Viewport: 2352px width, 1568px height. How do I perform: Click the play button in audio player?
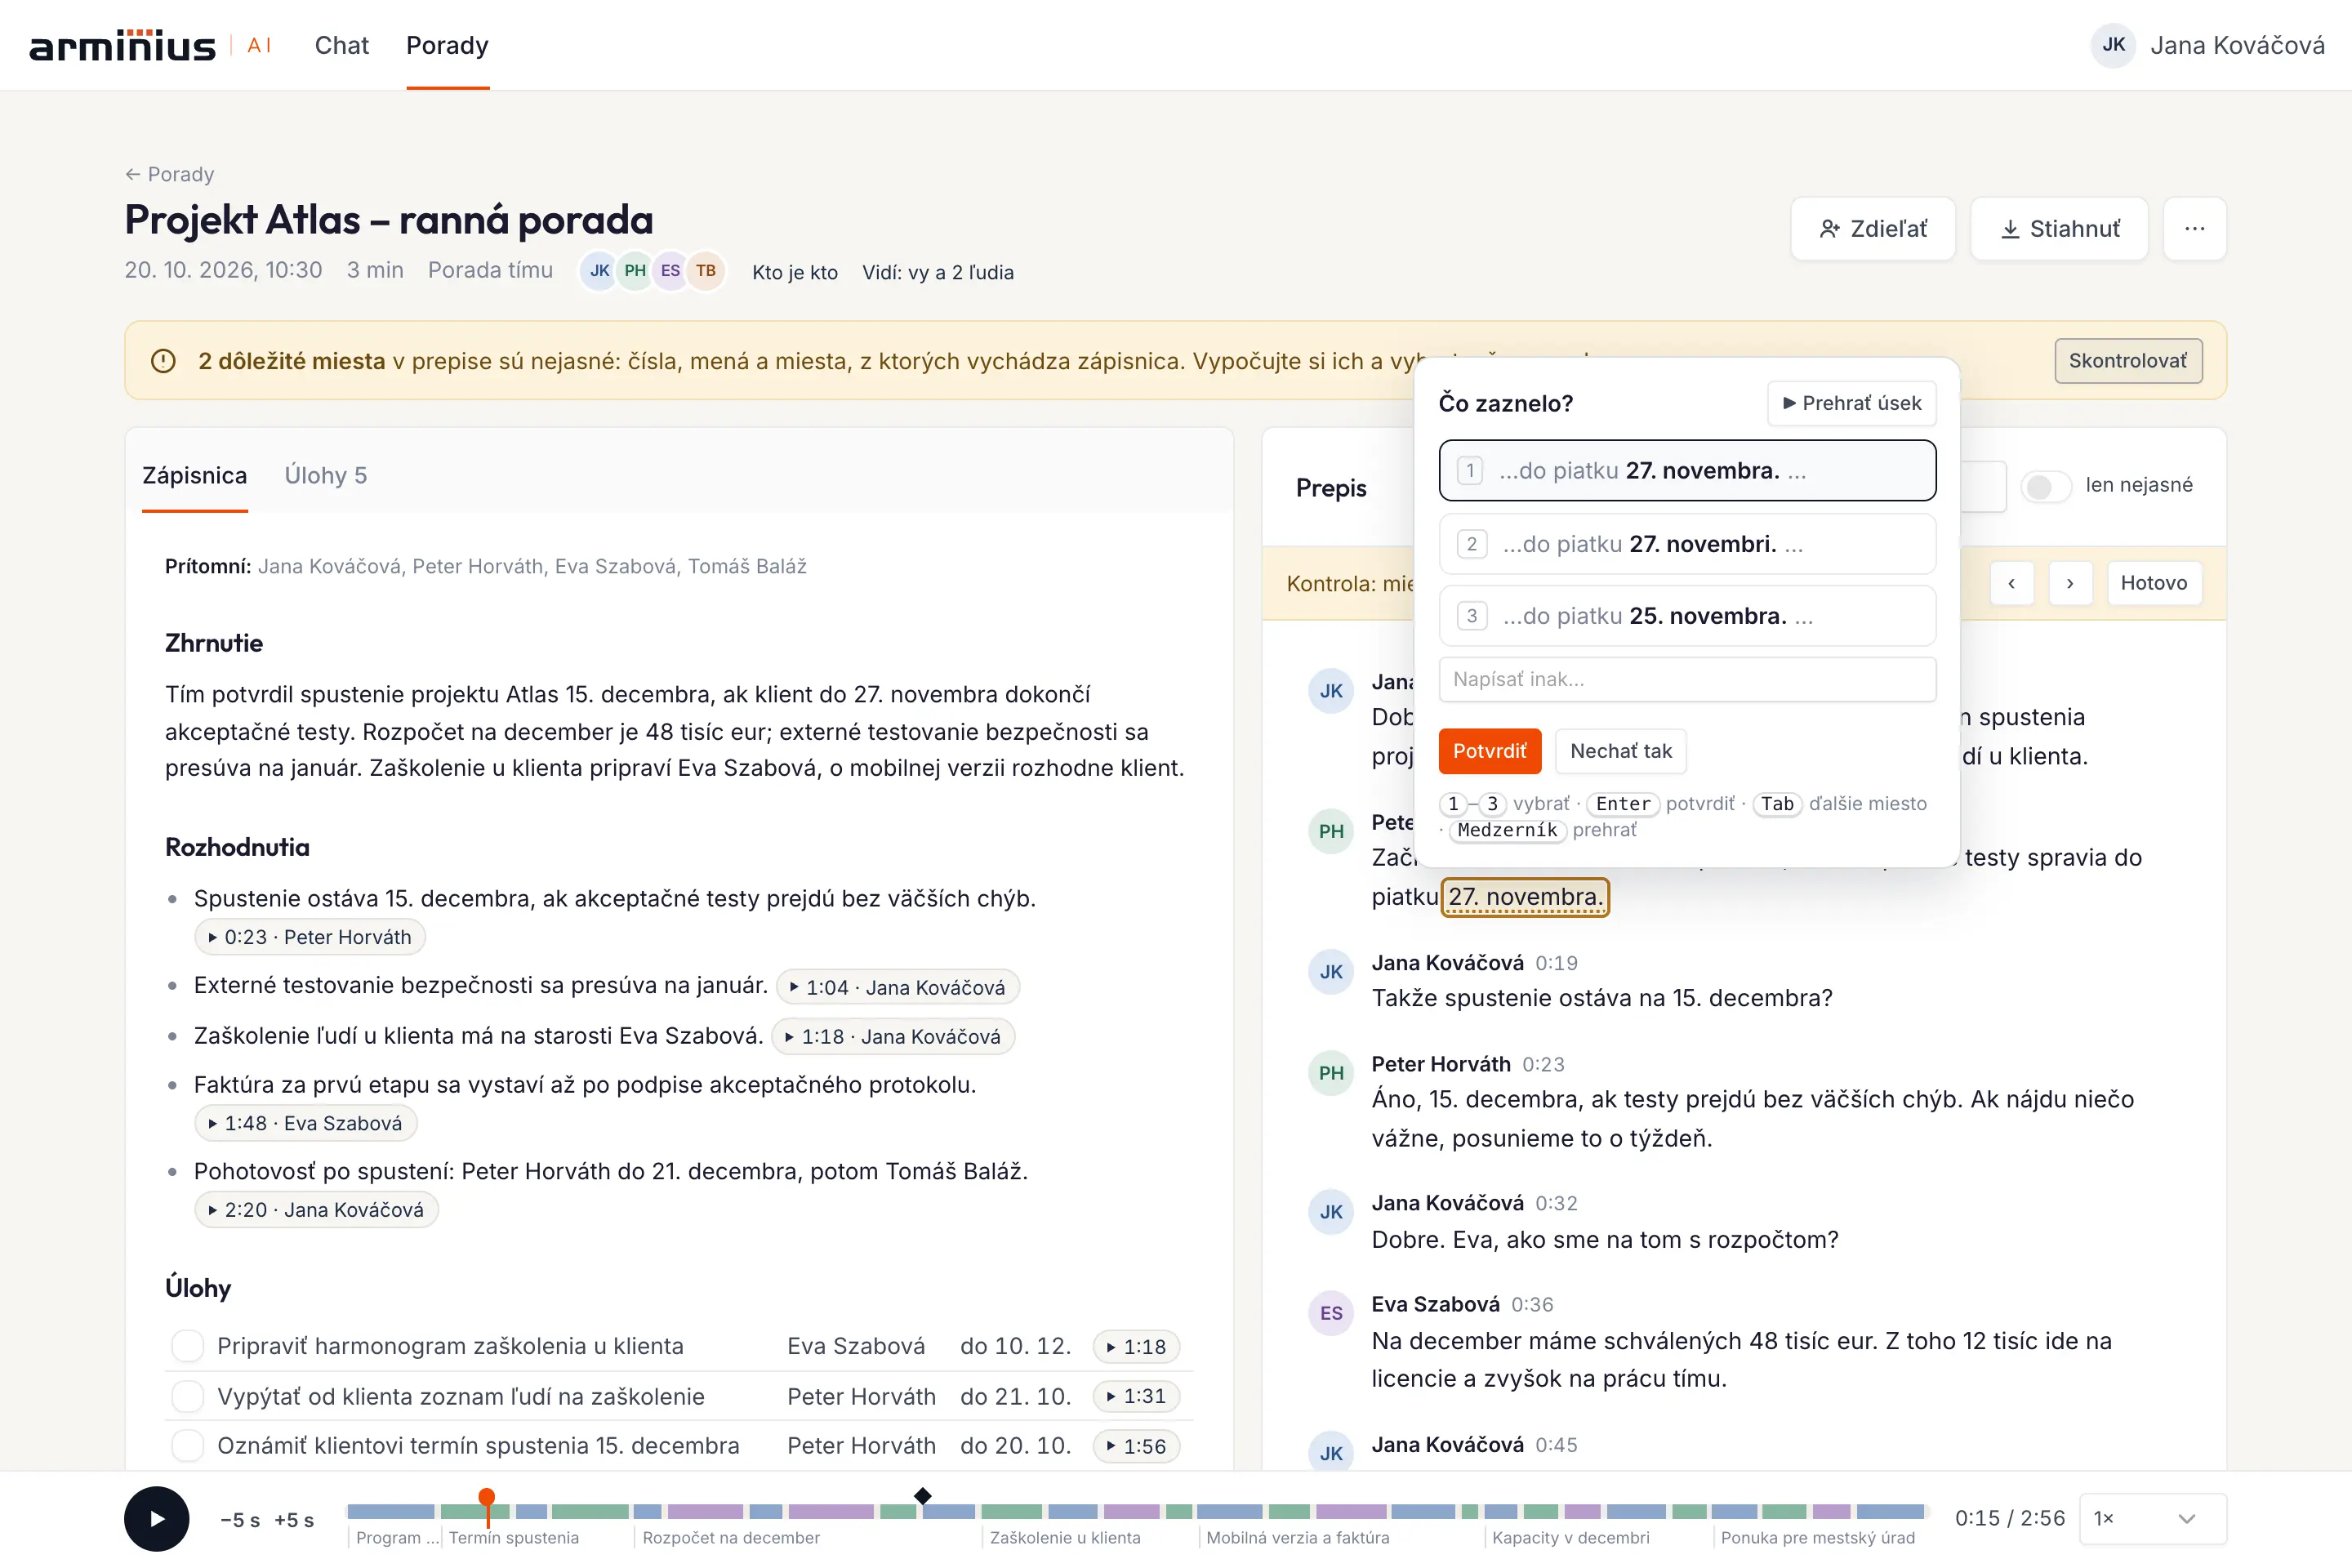[157, 1518]
